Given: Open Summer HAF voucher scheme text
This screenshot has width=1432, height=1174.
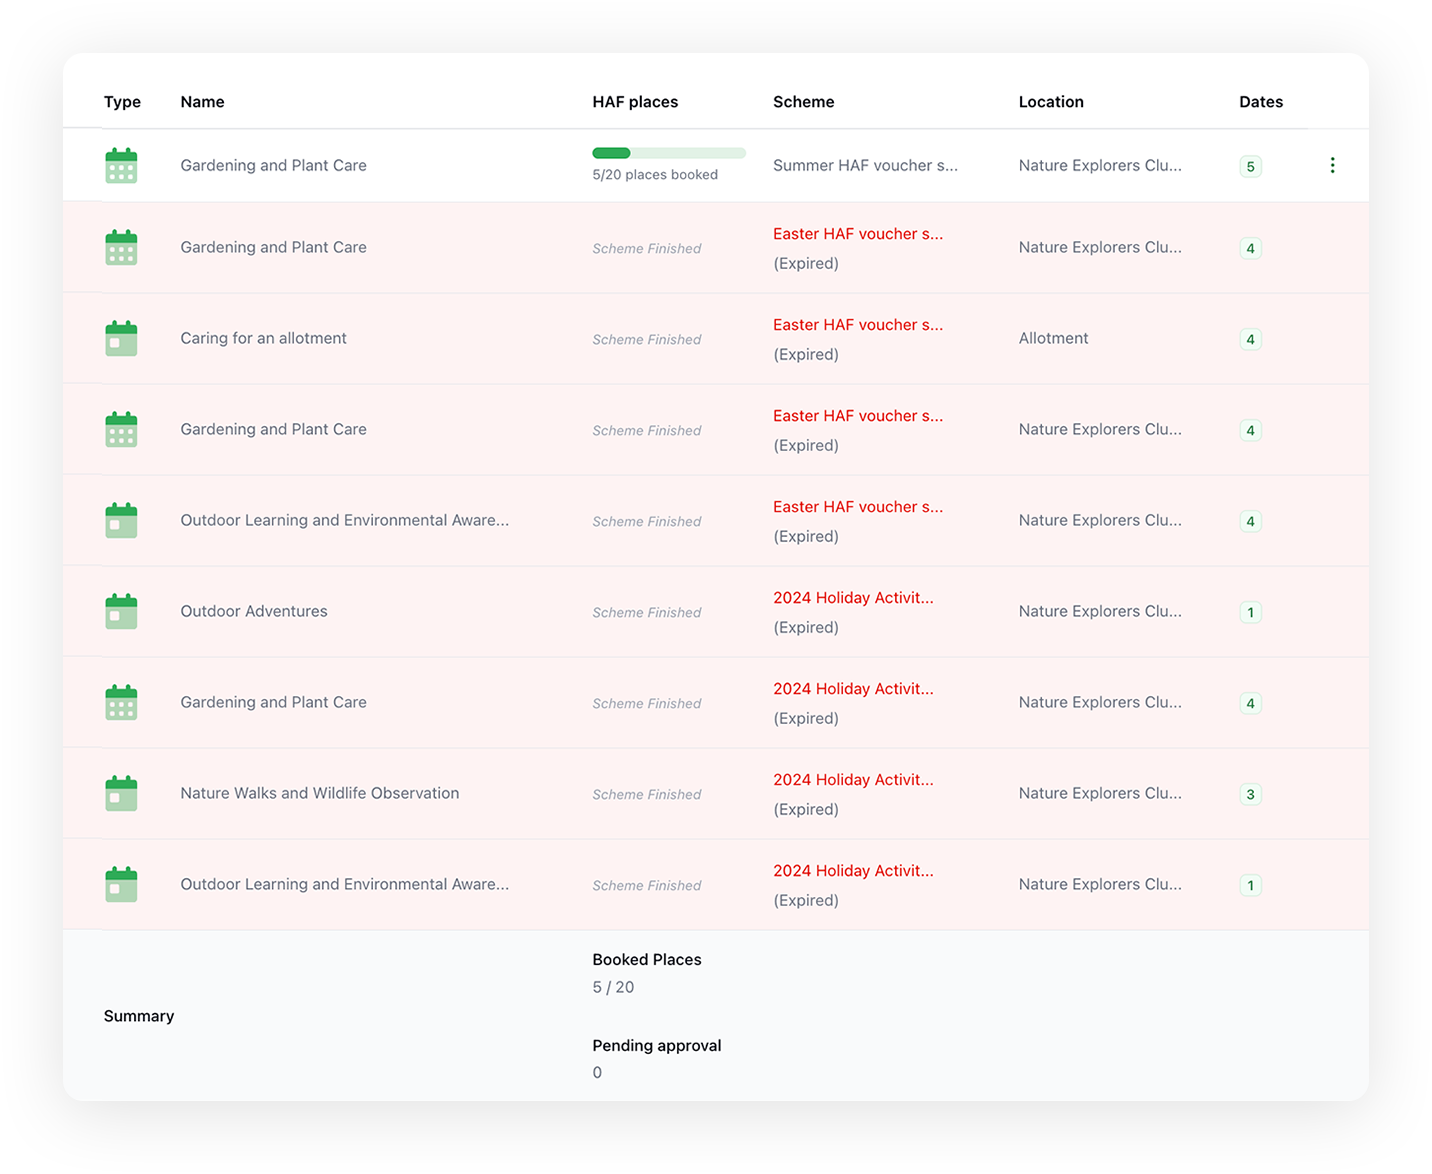Looking at the screenshot, I should click(865, 165).
